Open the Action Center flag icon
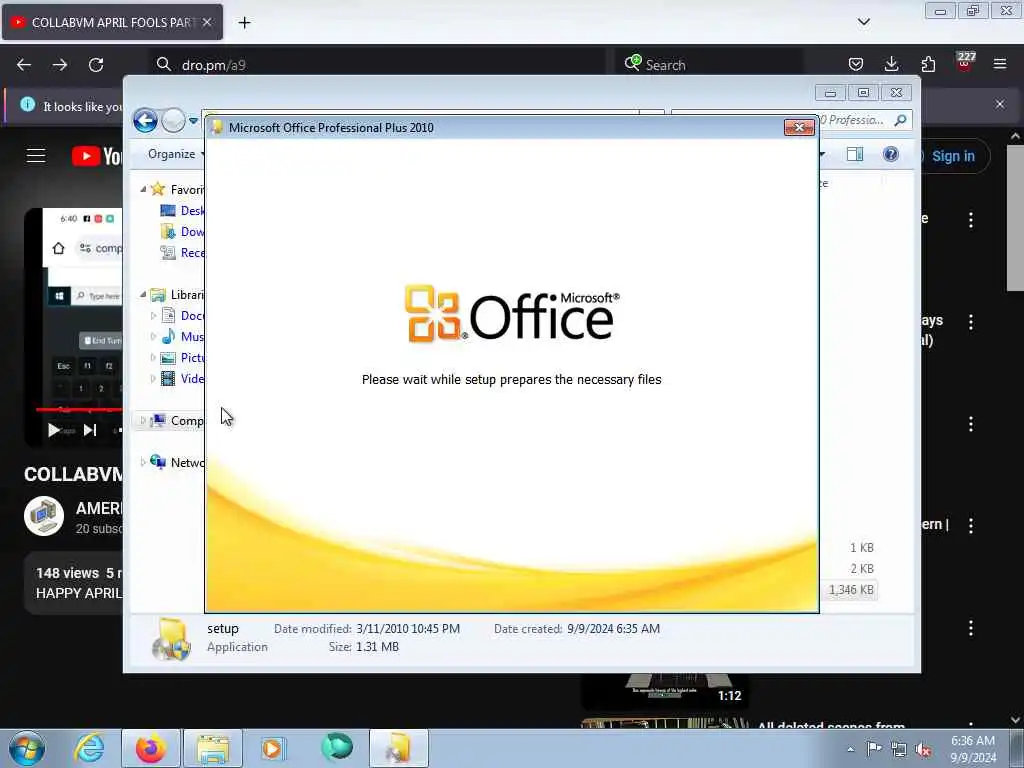Viewport: 1024px width, 768px height. [x=874, y=749]
